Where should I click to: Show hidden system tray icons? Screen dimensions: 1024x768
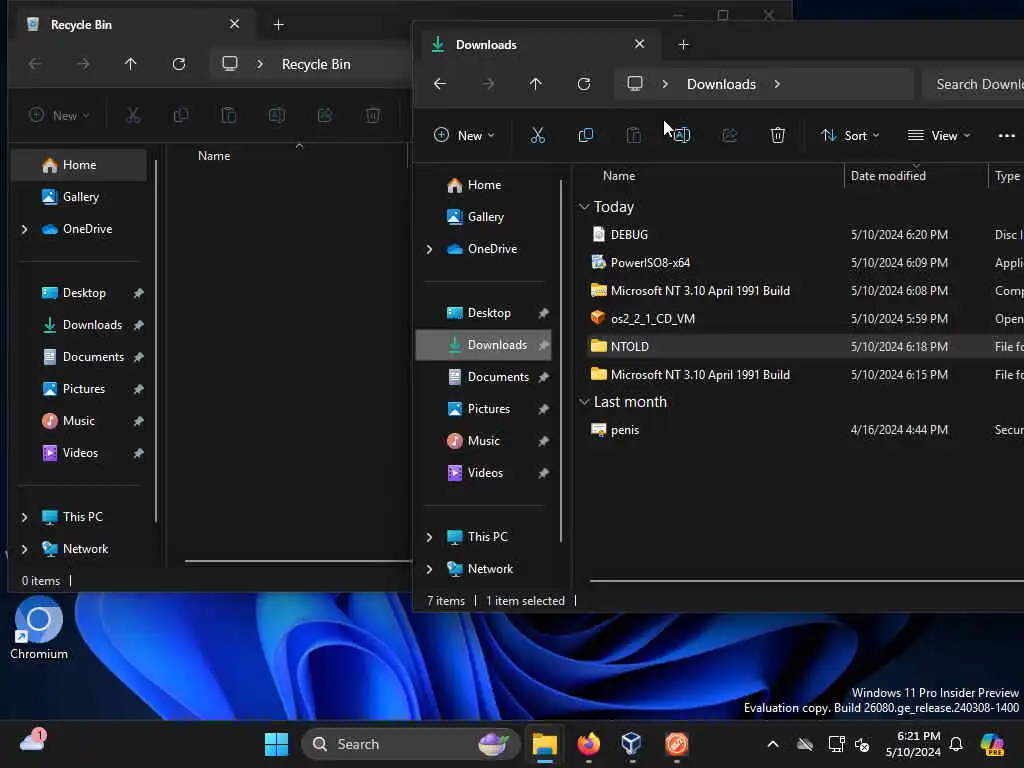pyautogui.click(x=773, y=744)
